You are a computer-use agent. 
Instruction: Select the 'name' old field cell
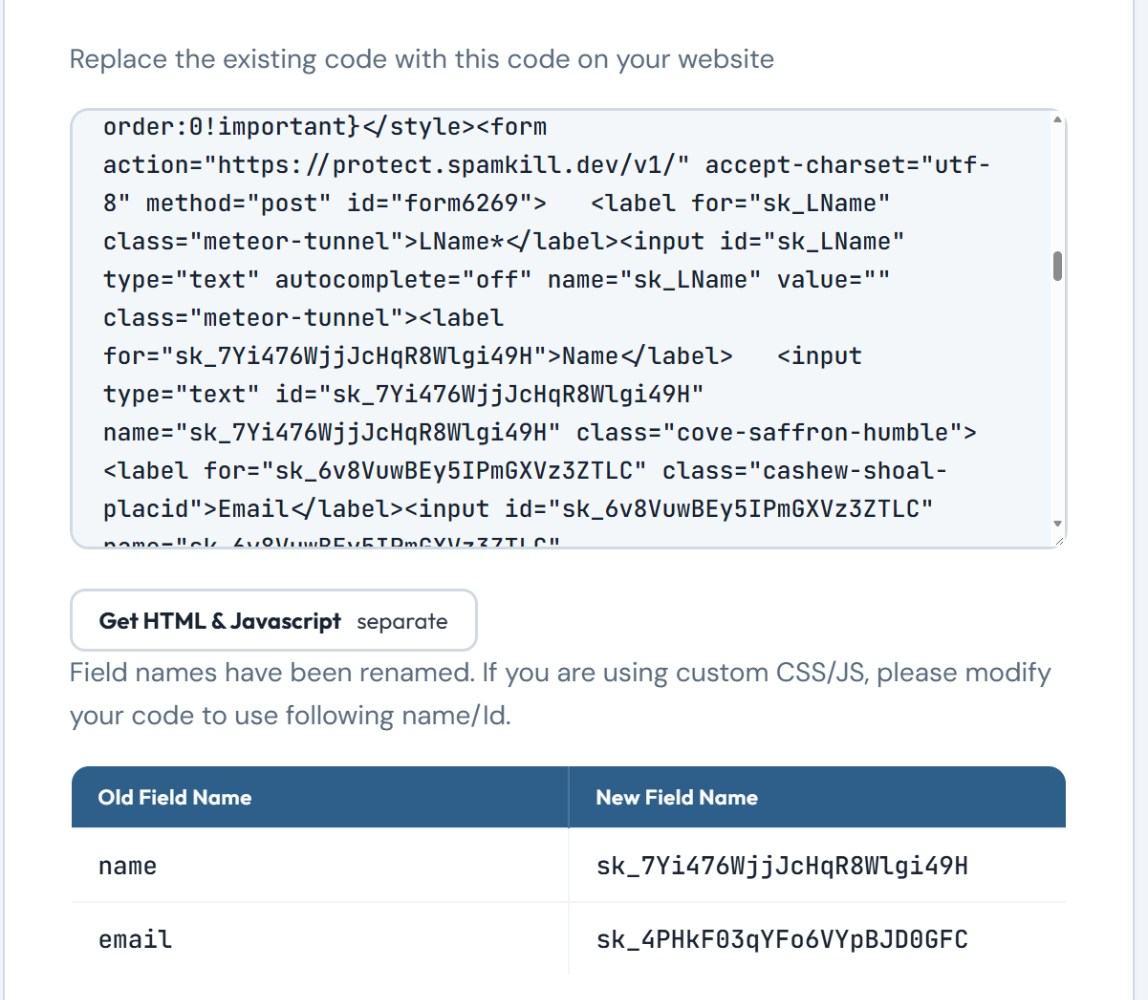click(x=320, y=865)
